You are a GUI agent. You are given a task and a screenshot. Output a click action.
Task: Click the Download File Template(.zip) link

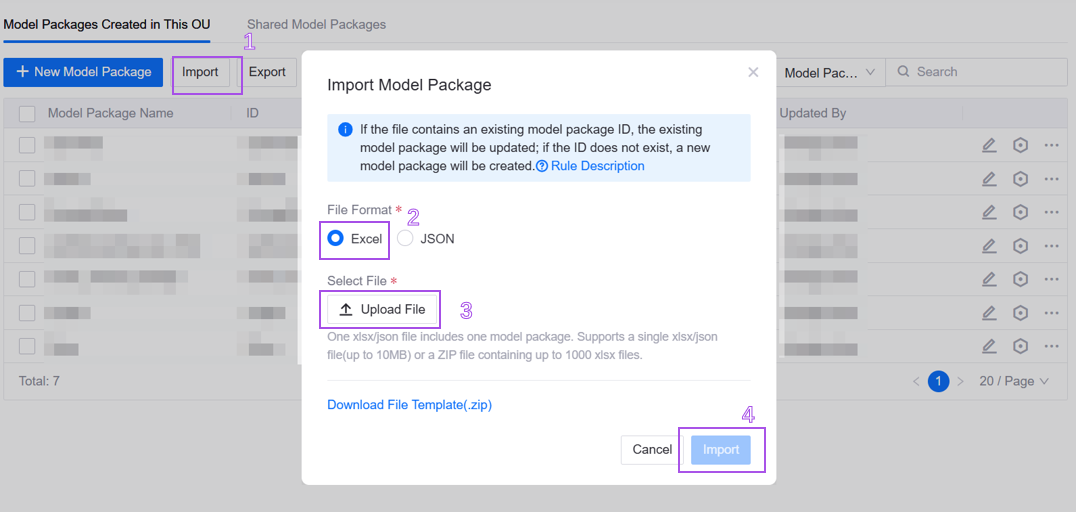tap(410, 405)
